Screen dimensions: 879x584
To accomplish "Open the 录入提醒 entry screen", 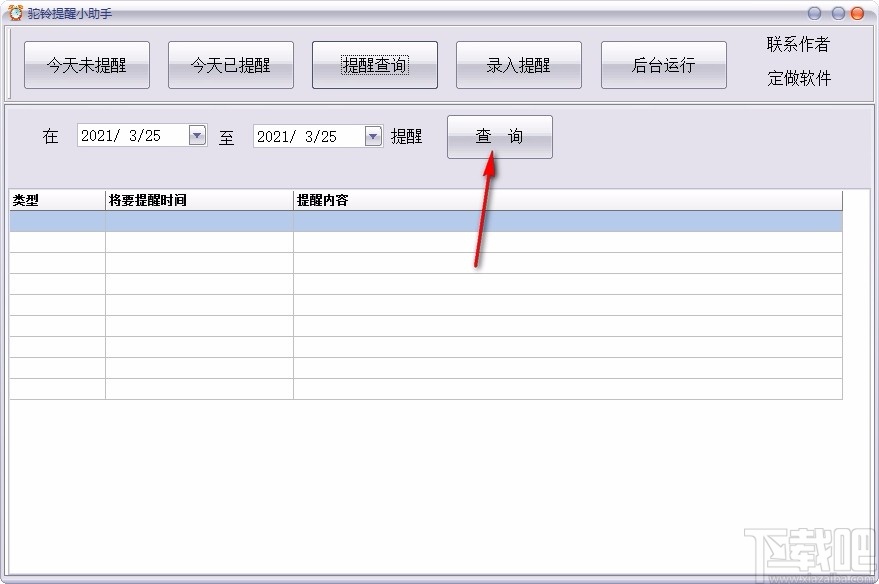I will [519, 63].
